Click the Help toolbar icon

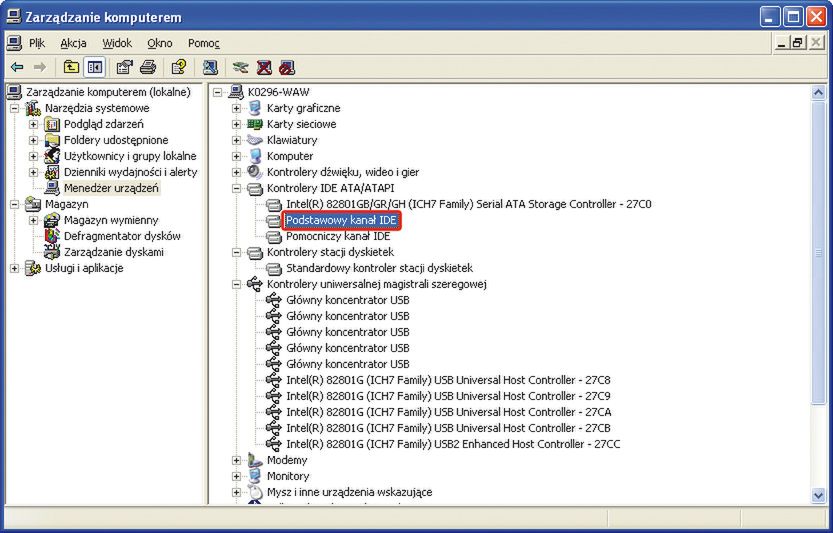pyautogui.click(x=179, y=67)
